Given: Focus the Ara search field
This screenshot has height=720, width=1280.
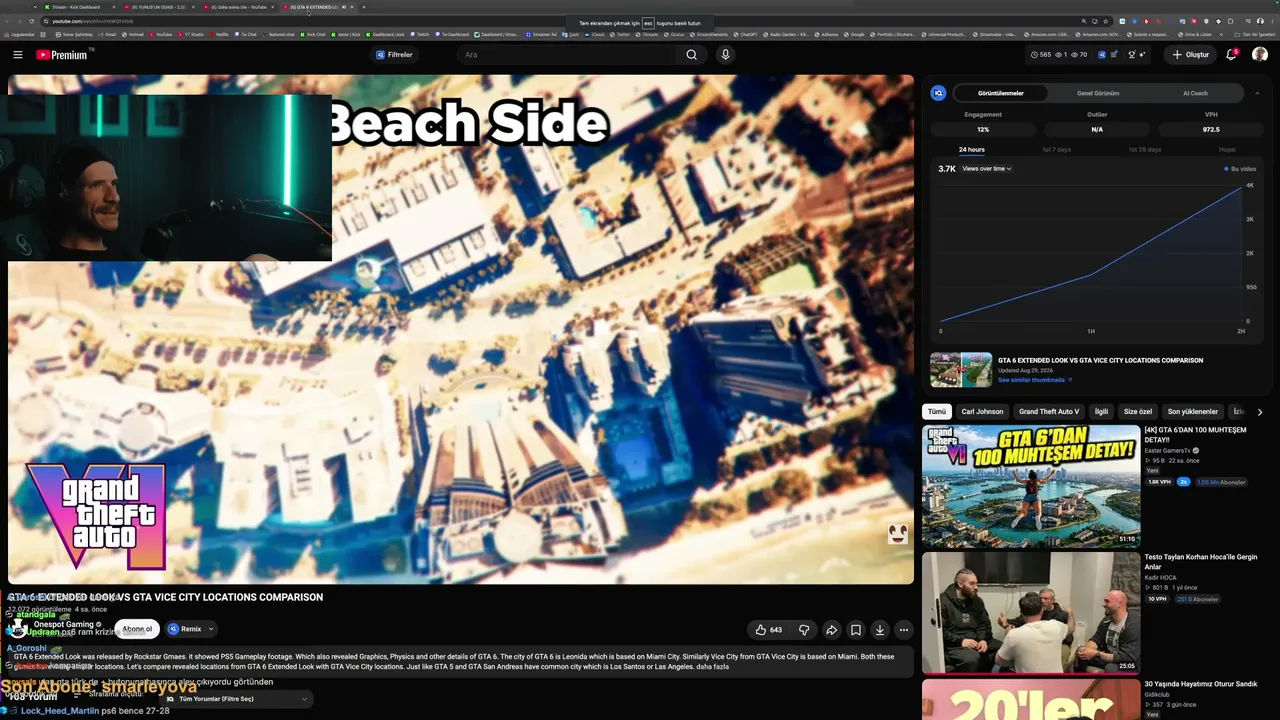Looking at the screenshot, I should pos(568,55).
